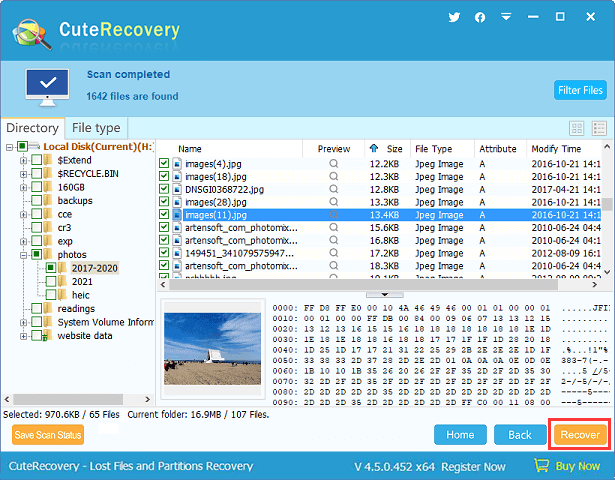Click the Recover button
Image resolution: width=615 pixels, height=480 pixels.
click(x=580, y=435)
